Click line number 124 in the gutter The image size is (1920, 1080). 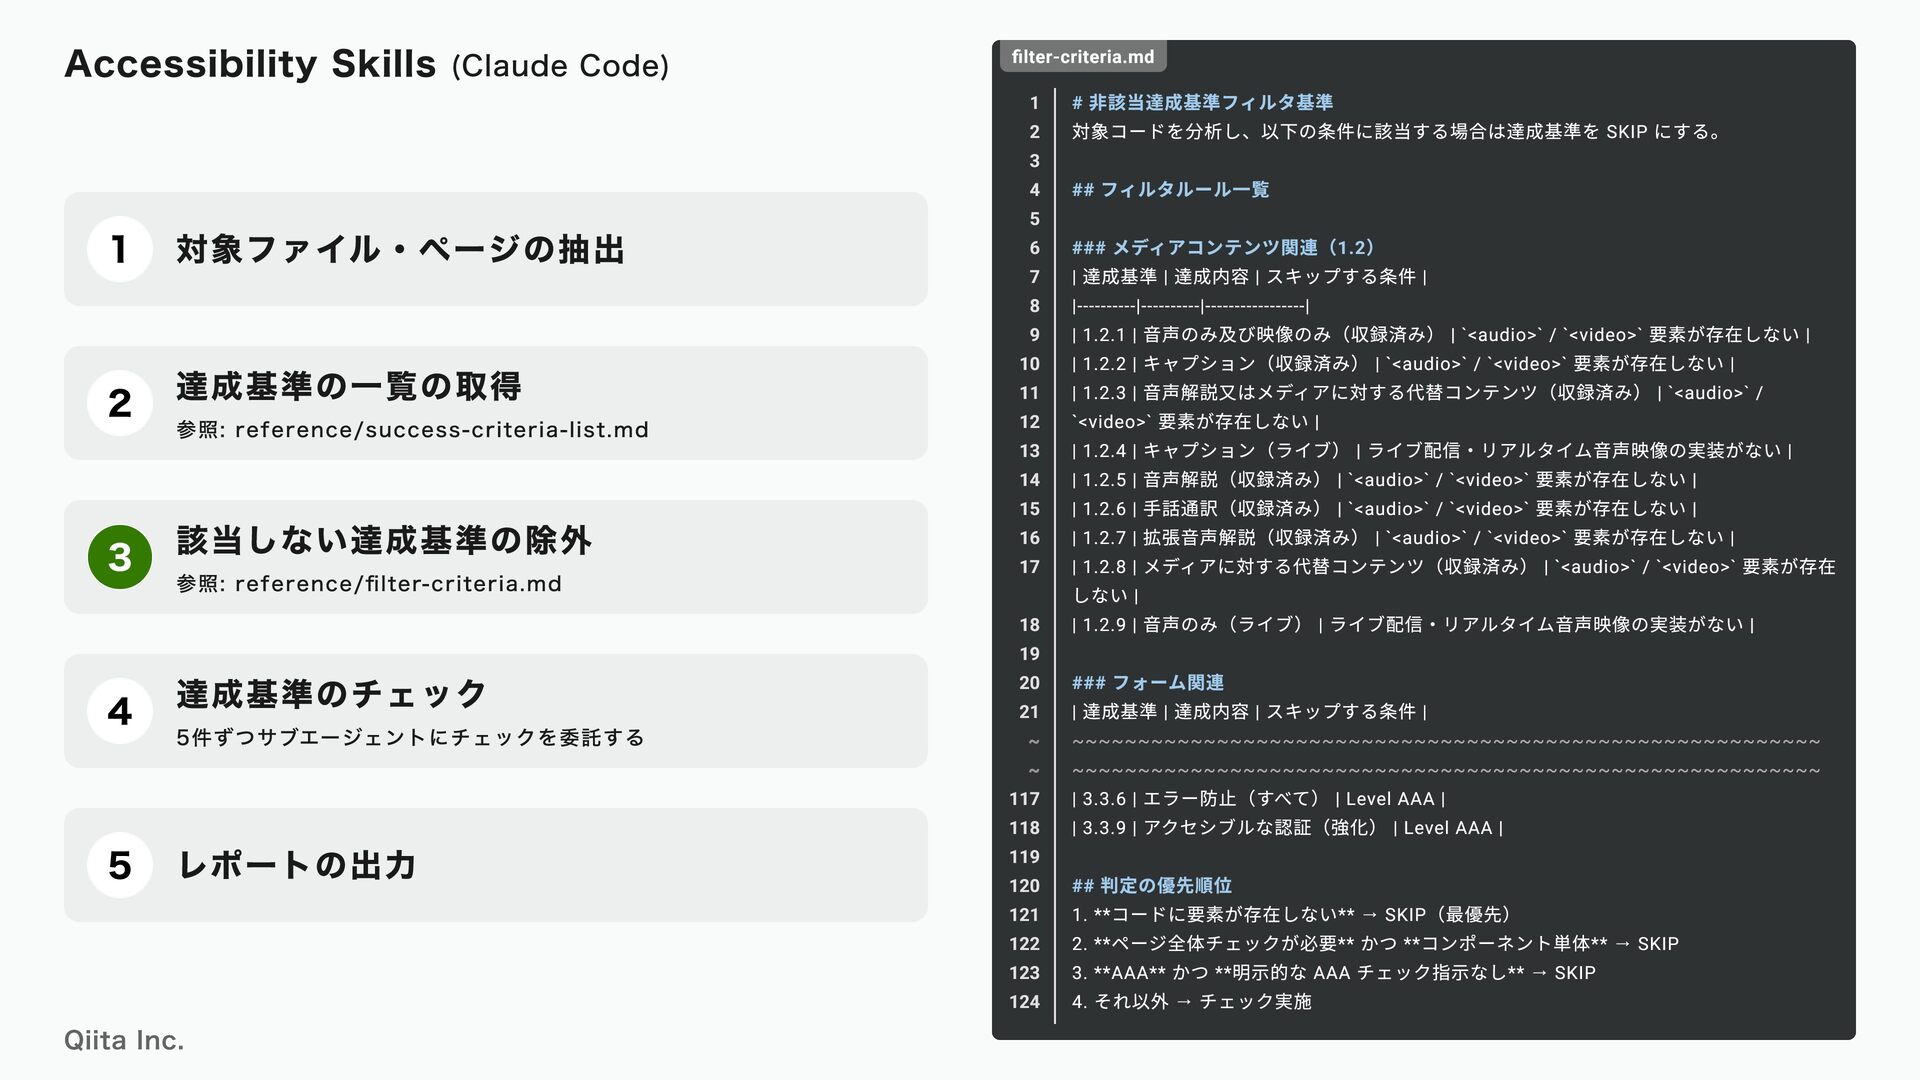click(x=1024, y=1002)
